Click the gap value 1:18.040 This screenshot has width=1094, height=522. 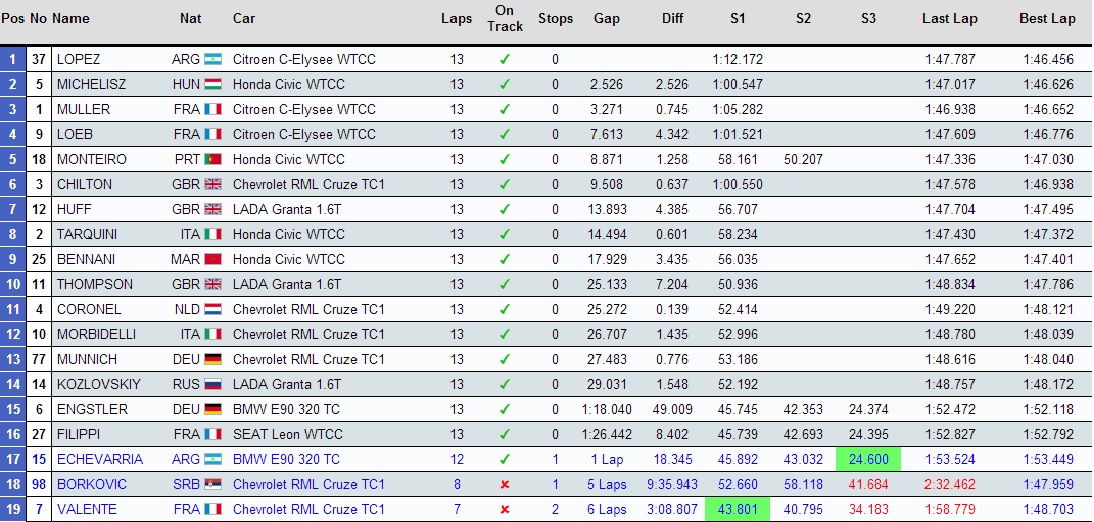[606, 410]
